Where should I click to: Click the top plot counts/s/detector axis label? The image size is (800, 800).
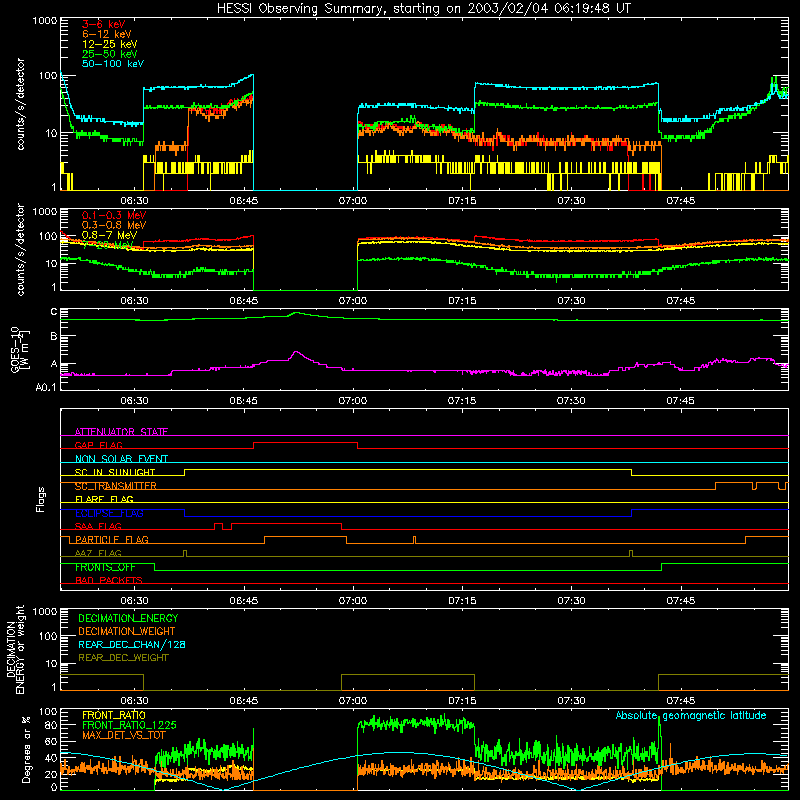point(20,104)
